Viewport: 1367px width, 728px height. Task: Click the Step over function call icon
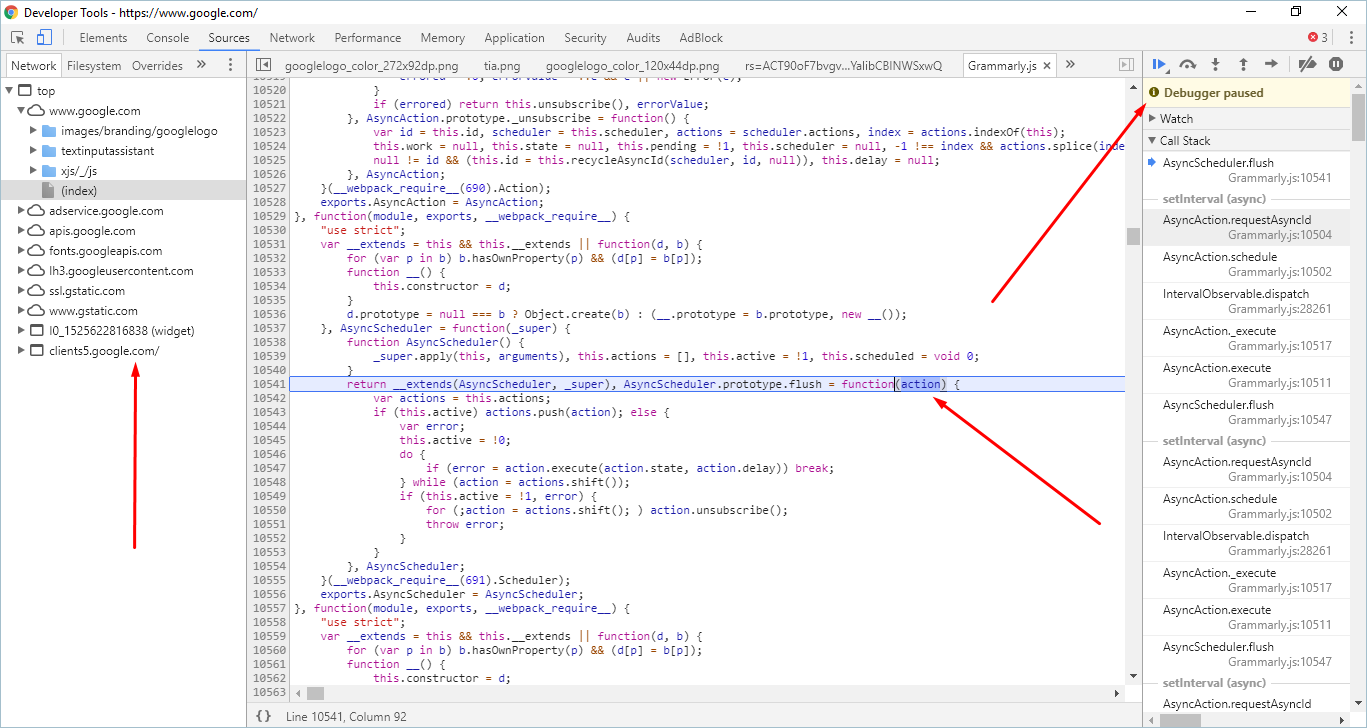pos(1188,65)
